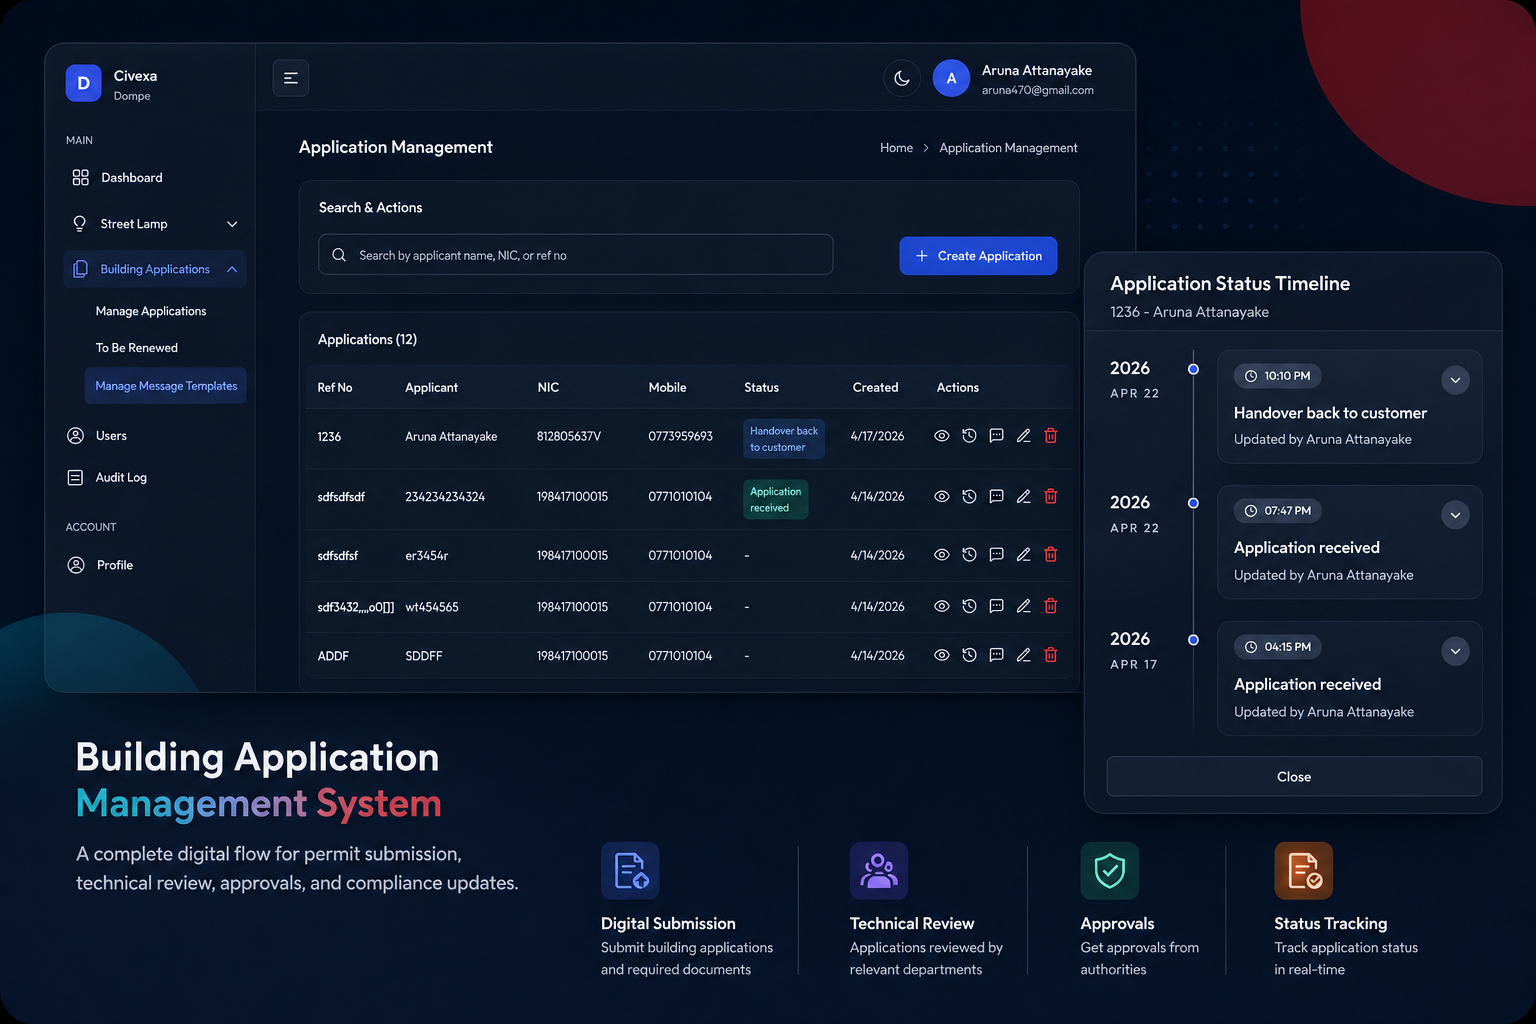Delete the wt454565 application
Viewport: 1536px width, 1024px height.
point(1051,606)
